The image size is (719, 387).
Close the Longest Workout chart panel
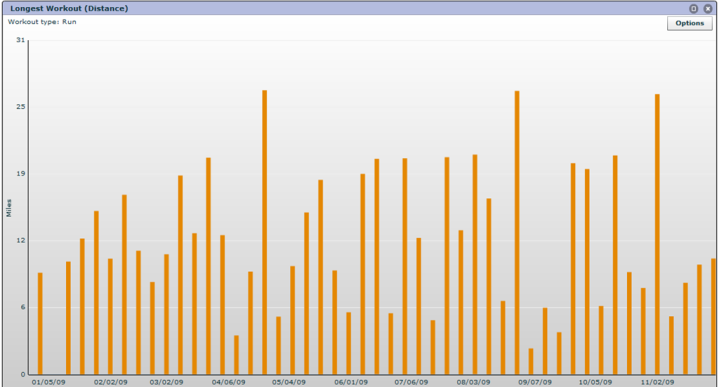708,9
